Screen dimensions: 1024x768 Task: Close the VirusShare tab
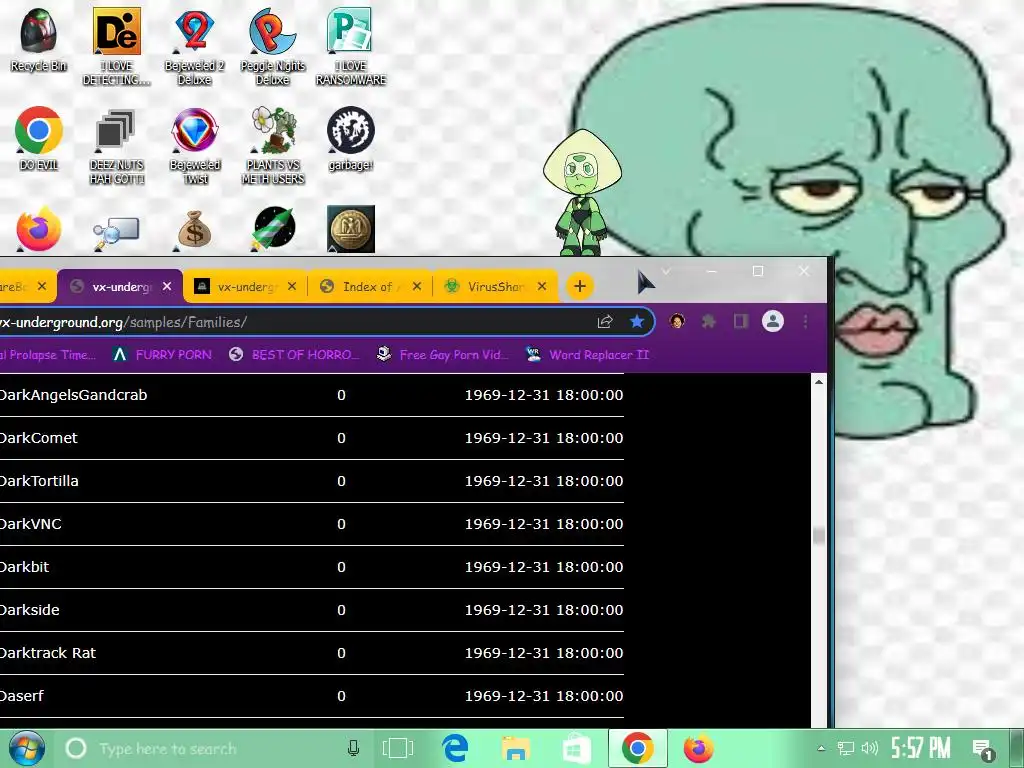coord(541,287)
